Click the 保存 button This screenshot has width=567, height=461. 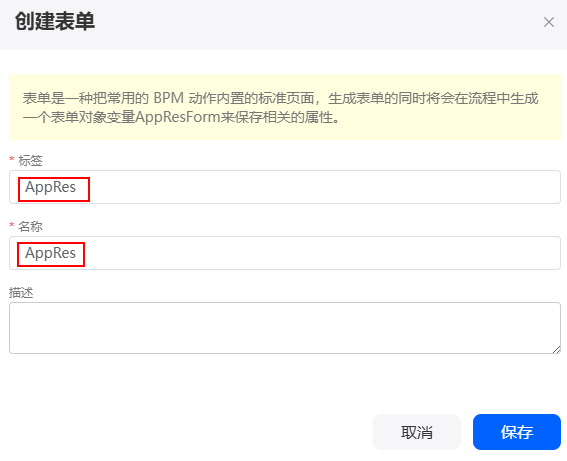coord(517,432)
